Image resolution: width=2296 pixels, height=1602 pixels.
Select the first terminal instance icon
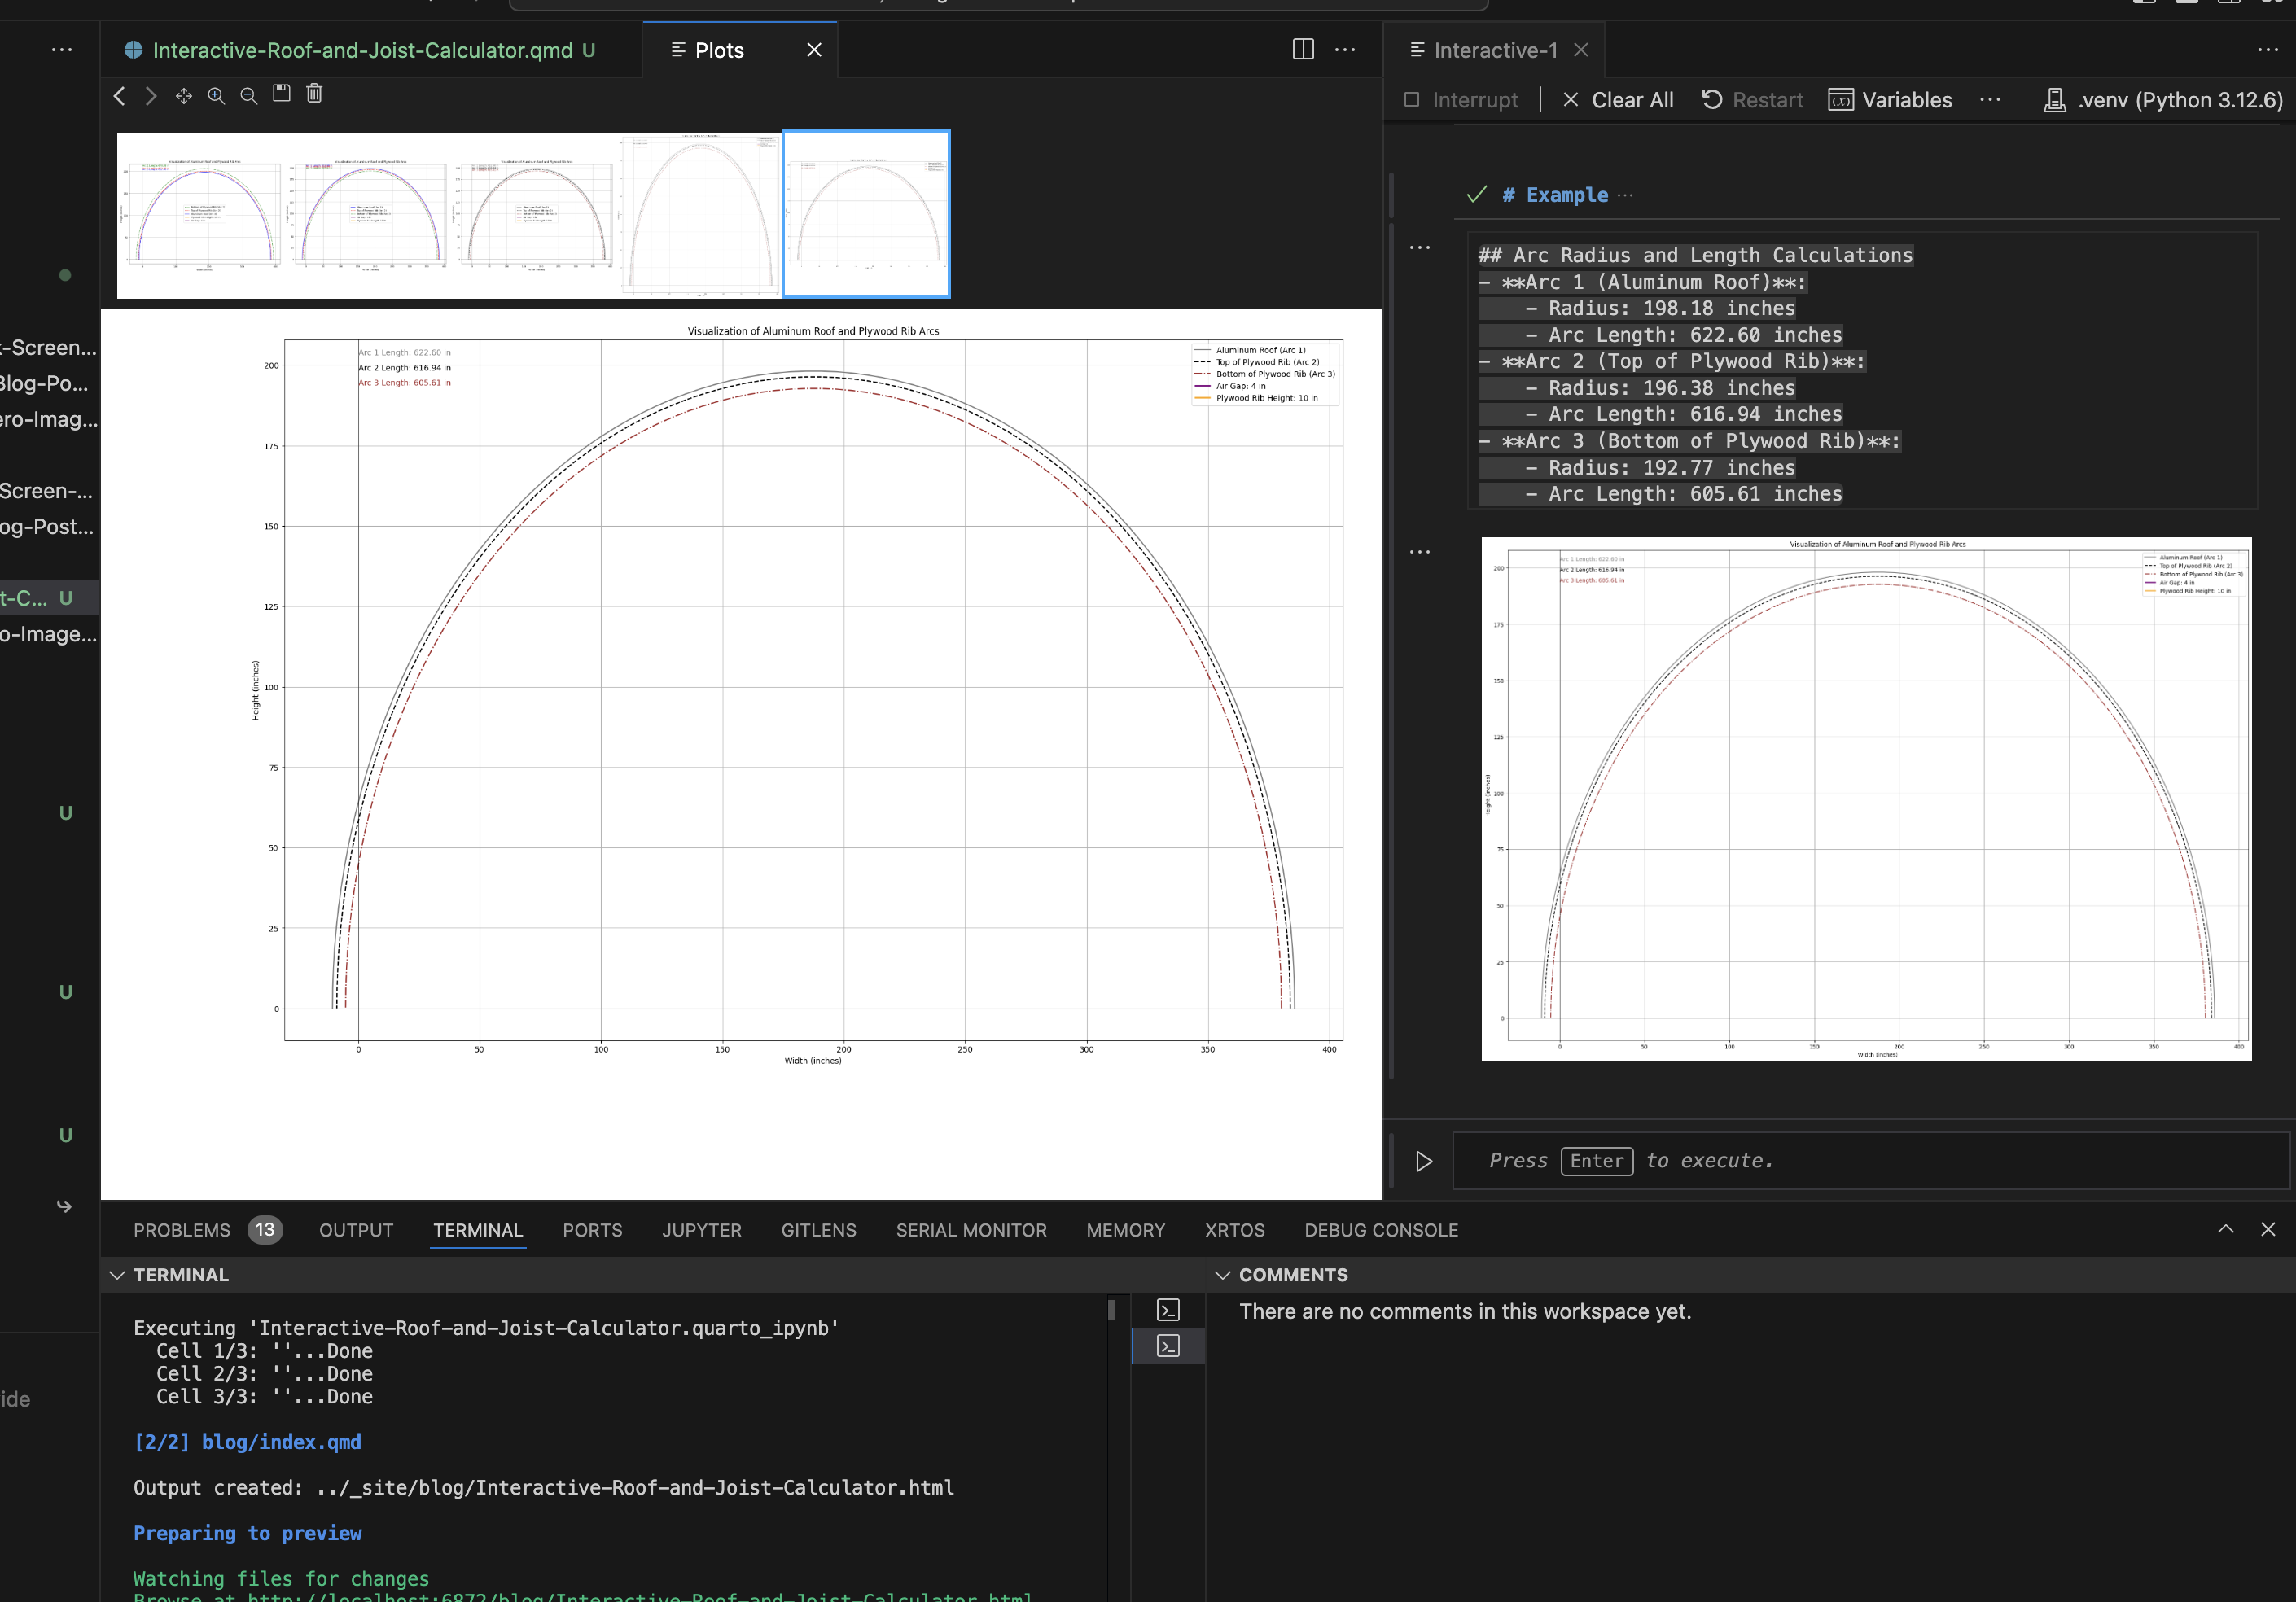1168,1310
